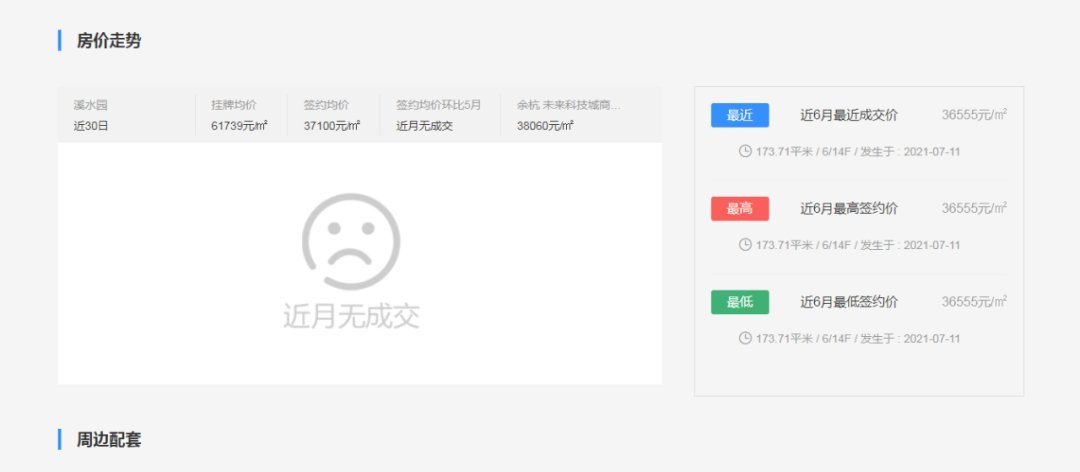
Task: Click the 173.71平米 detail line under 最低
Action: pos(858,338)
